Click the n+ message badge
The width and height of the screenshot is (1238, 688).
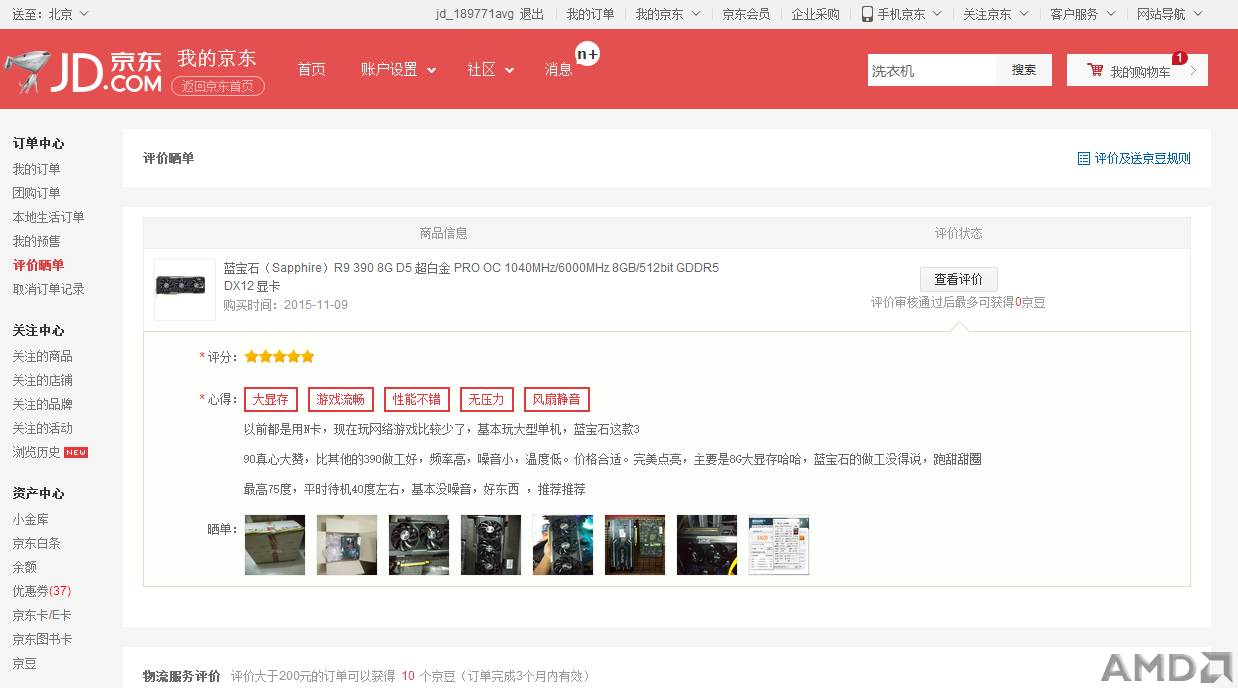(587, 54)
